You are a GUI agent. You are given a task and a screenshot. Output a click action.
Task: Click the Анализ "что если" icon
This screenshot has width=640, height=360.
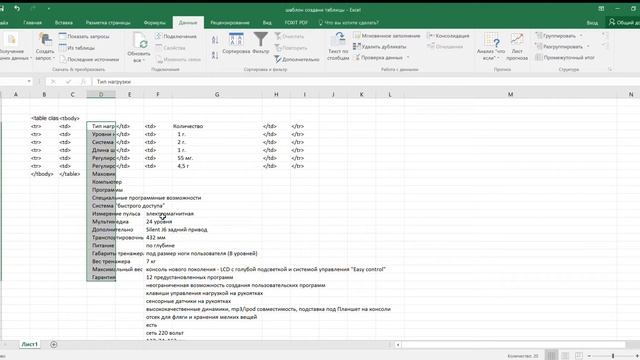491,40
